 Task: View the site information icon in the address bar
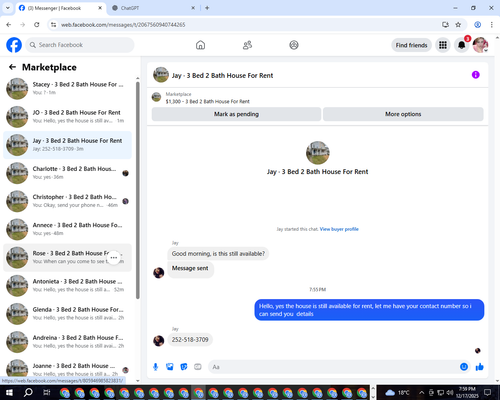[53, 25]
